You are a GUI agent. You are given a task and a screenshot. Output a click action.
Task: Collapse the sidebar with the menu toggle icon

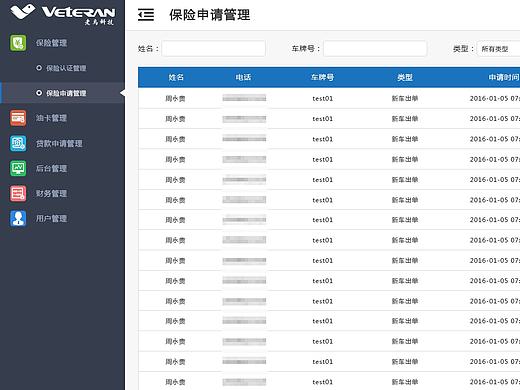point(146,15)
